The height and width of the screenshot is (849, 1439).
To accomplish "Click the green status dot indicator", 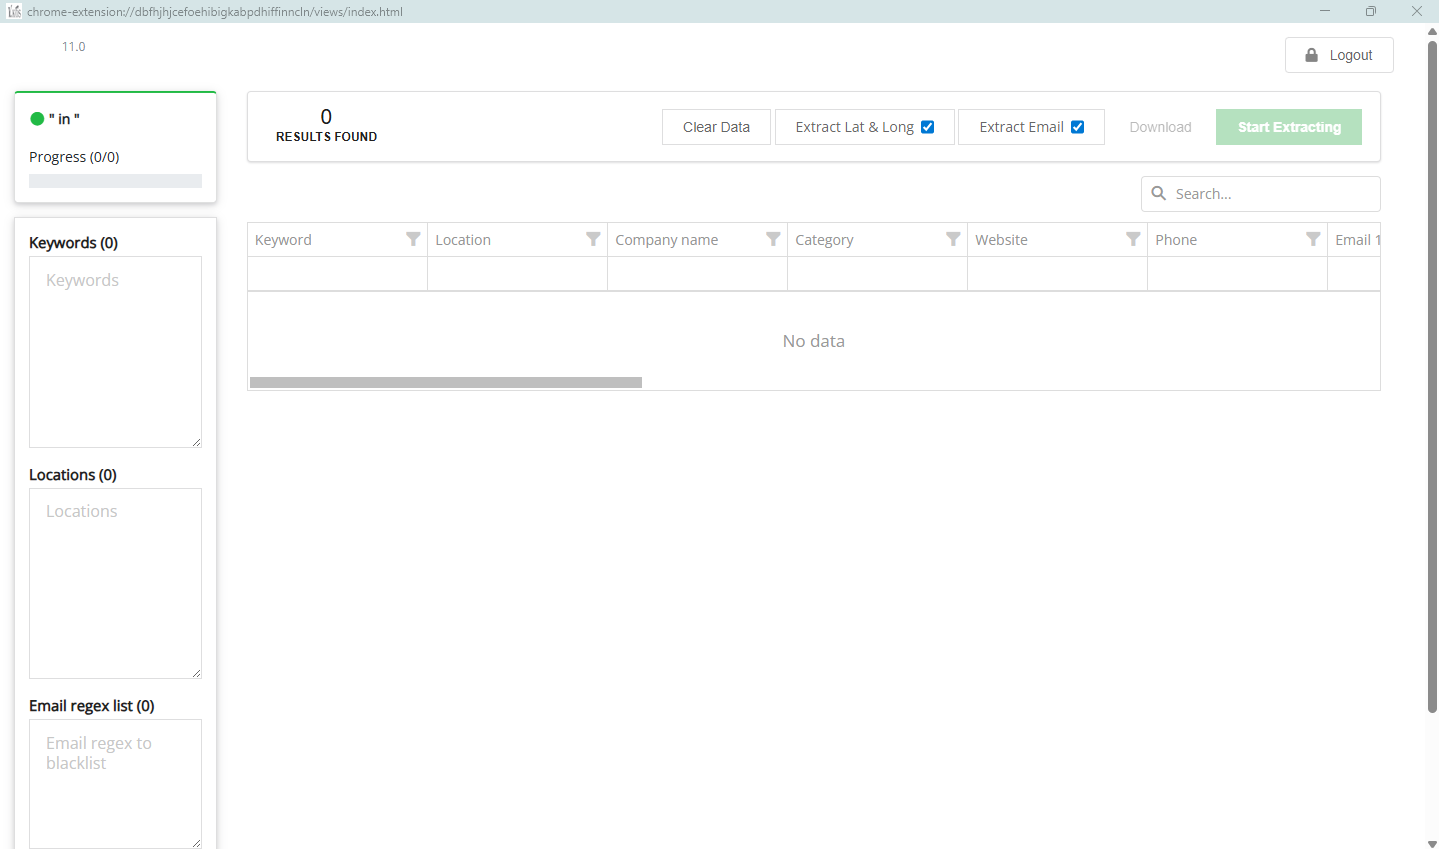I will pos(37,119).
